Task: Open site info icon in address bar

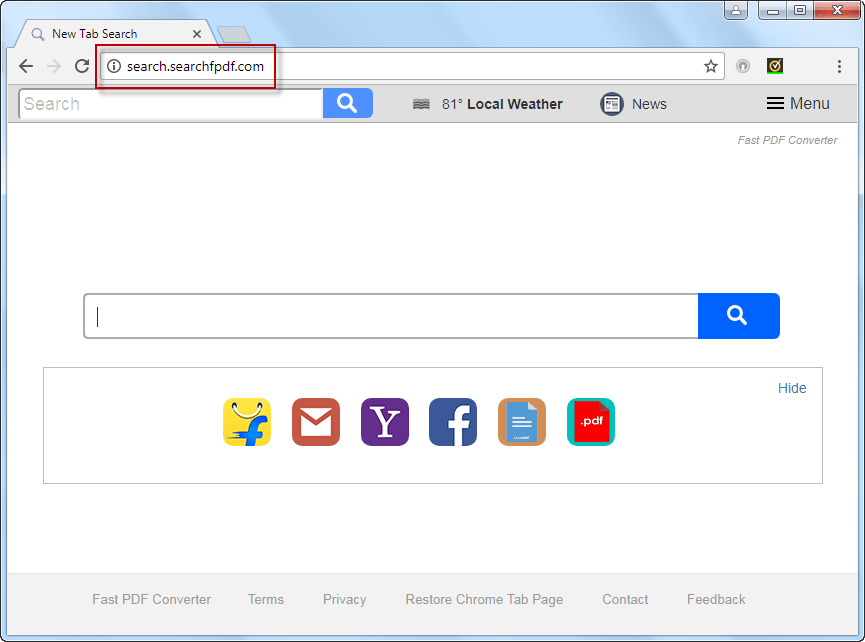Action: [x=114, y=66]
